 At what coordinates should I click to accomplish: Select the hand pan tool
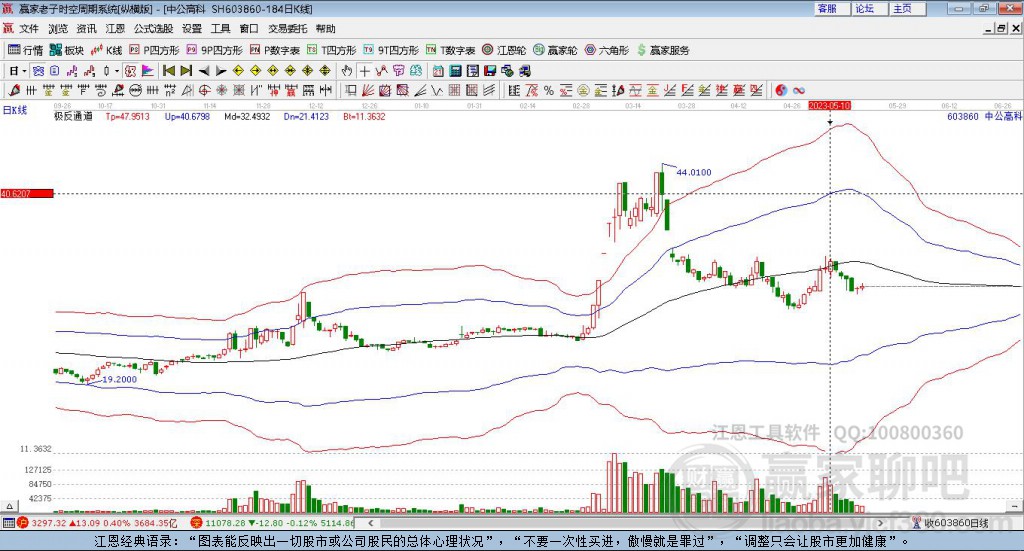pyautogui.click(x=347, y=71)
